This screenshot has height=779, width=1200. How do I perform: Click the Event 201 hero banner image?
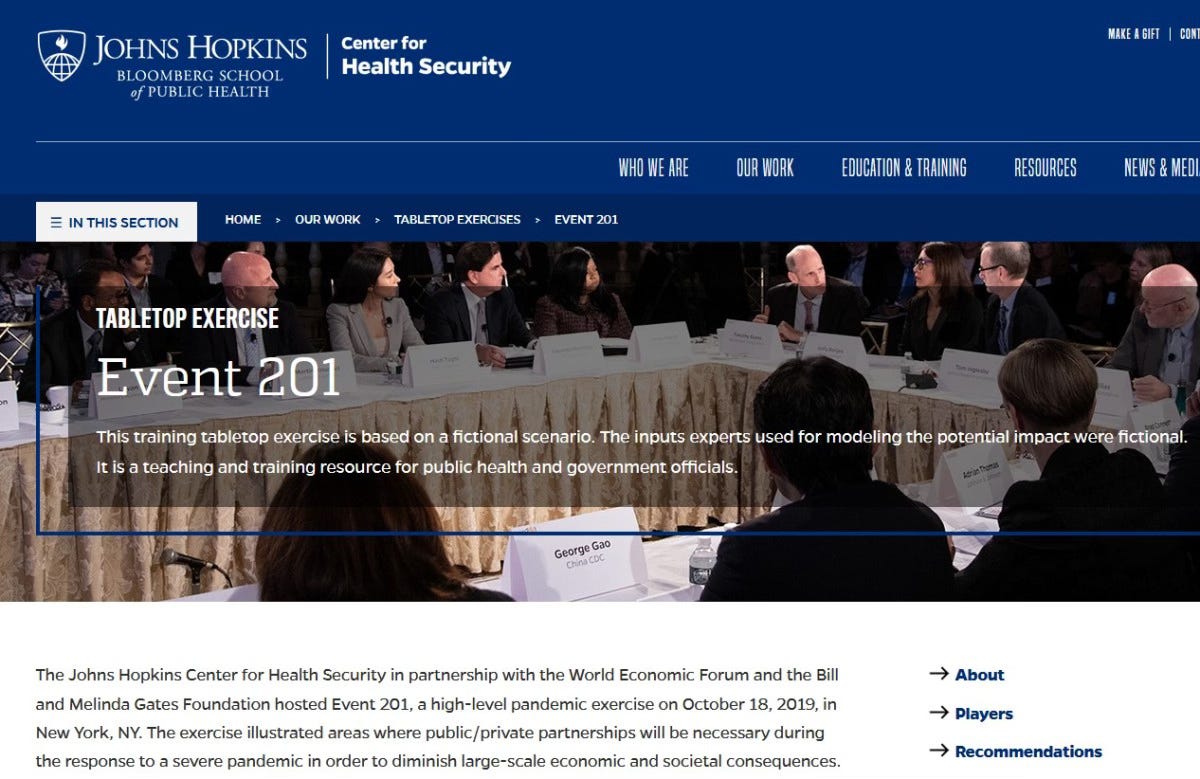click(600, 421)
